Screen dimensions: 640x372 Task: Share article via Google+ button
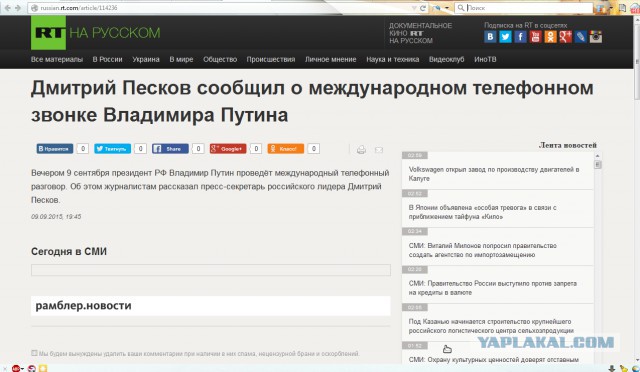(228, 149)
